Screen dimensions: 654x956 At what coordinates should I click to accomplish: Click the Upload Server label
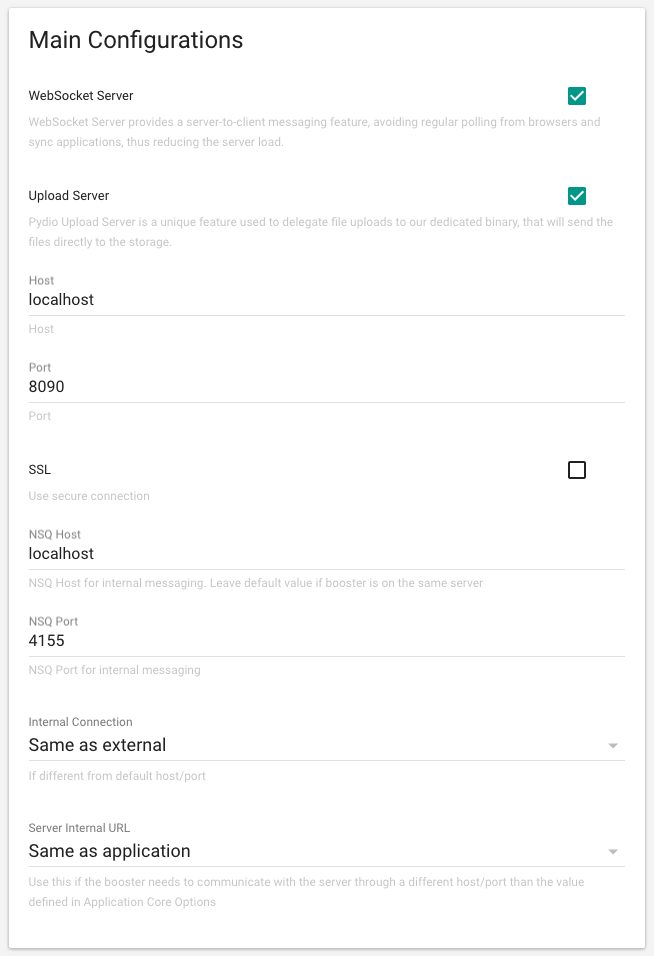coord(69,196)
